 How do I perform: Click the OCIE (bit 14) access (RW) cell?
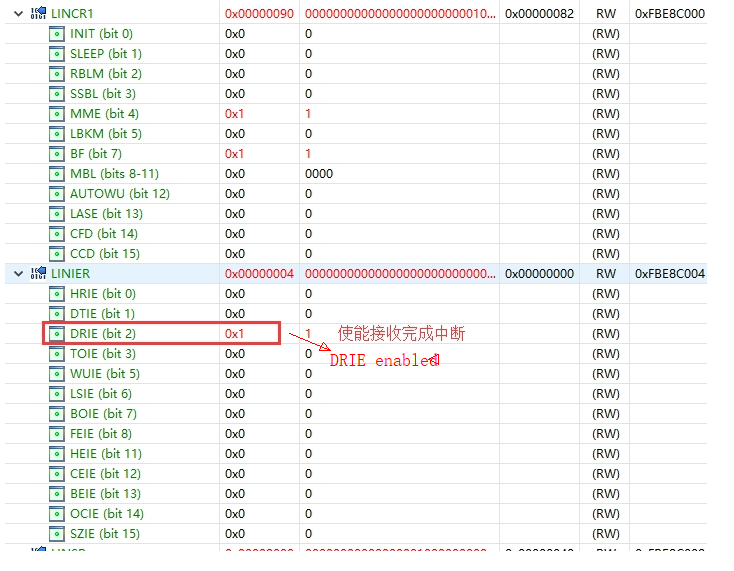pyautogui.click(x=606, y=514)
